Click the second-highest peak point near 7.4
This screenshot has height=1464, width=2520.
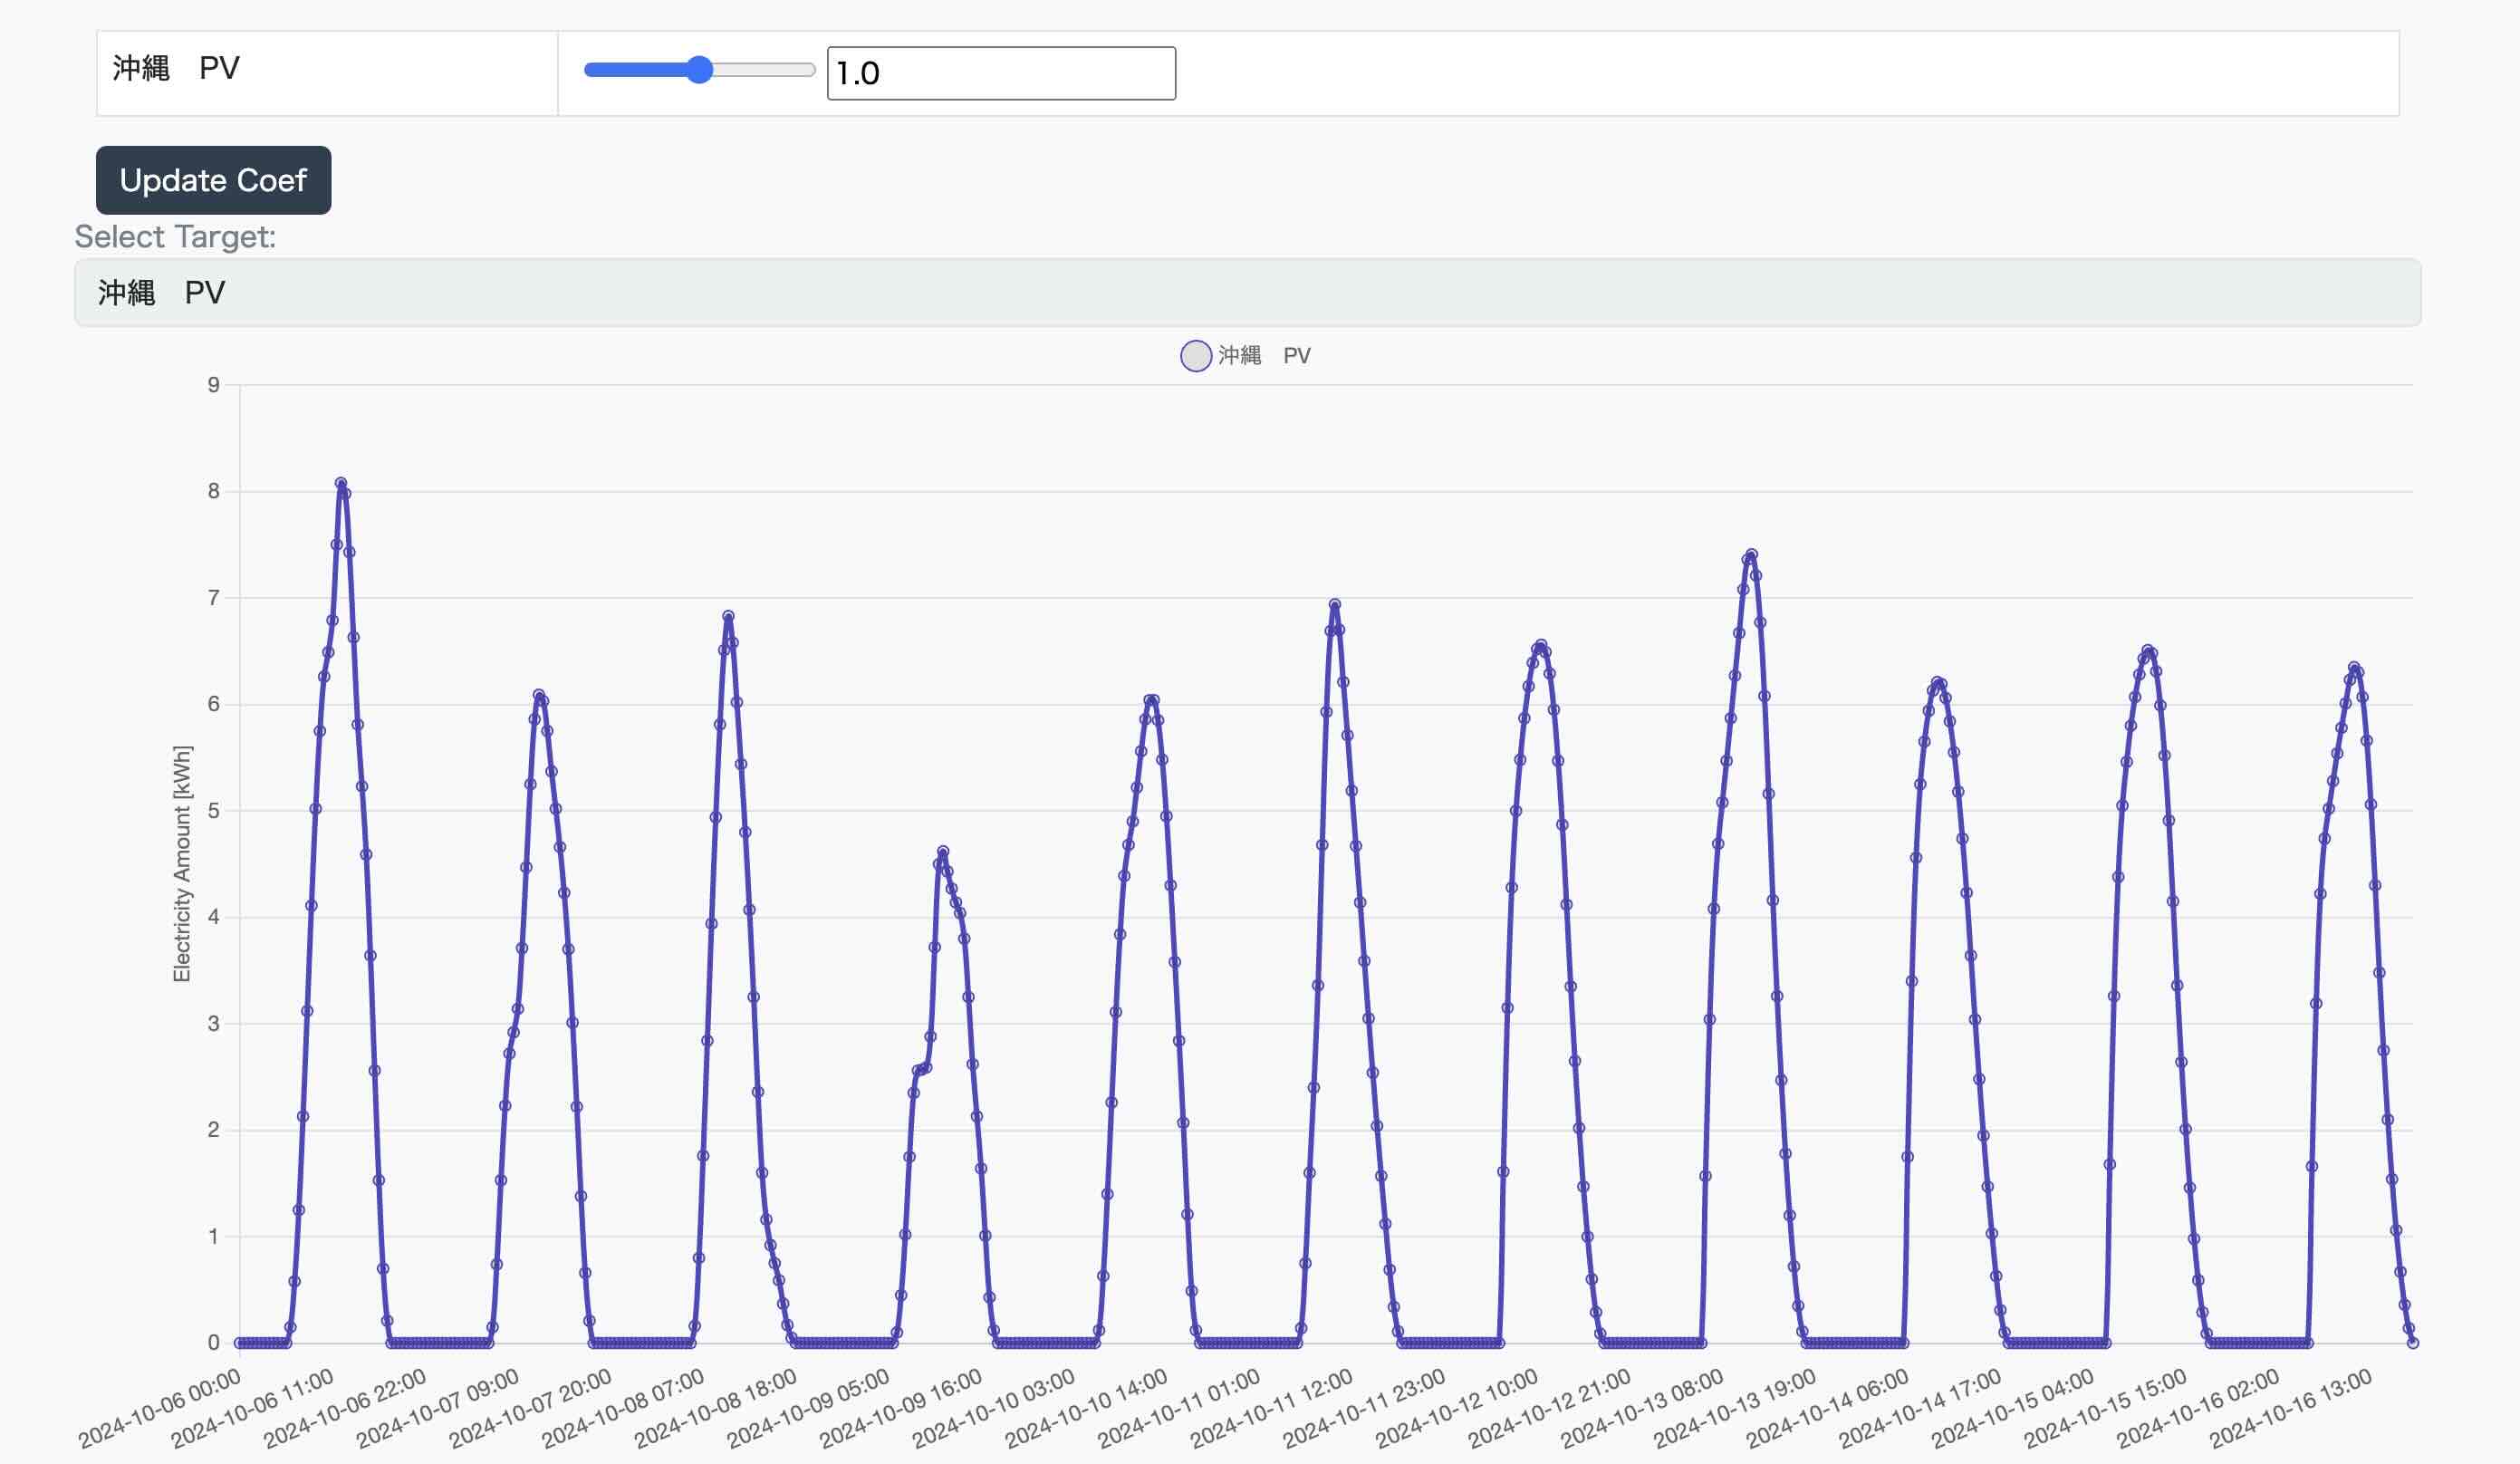click(x=1751, y=555)
